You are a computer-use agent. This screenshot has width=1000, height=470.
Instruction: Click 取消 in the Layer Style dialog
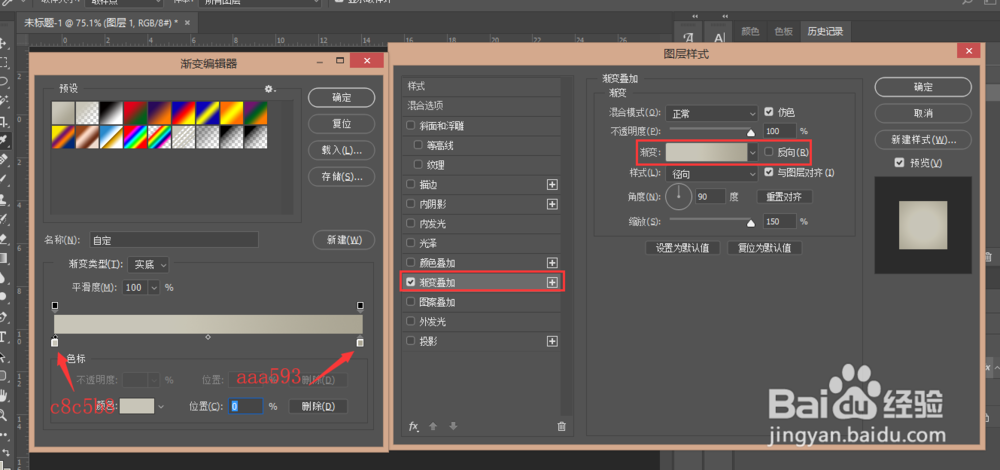[x=923, y=113]
